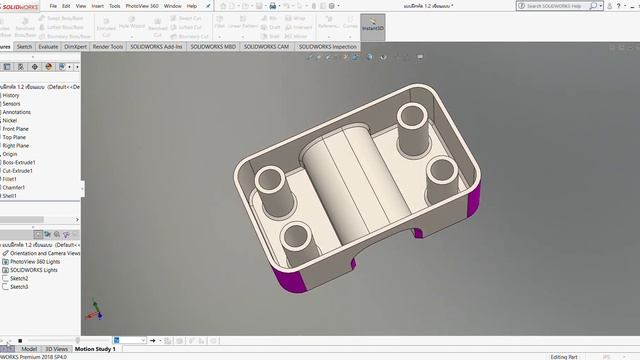Image resolution: width=640 pixels, height=360 pixels.
Task: Open the Tools menu
Action: tap(115, 6)
